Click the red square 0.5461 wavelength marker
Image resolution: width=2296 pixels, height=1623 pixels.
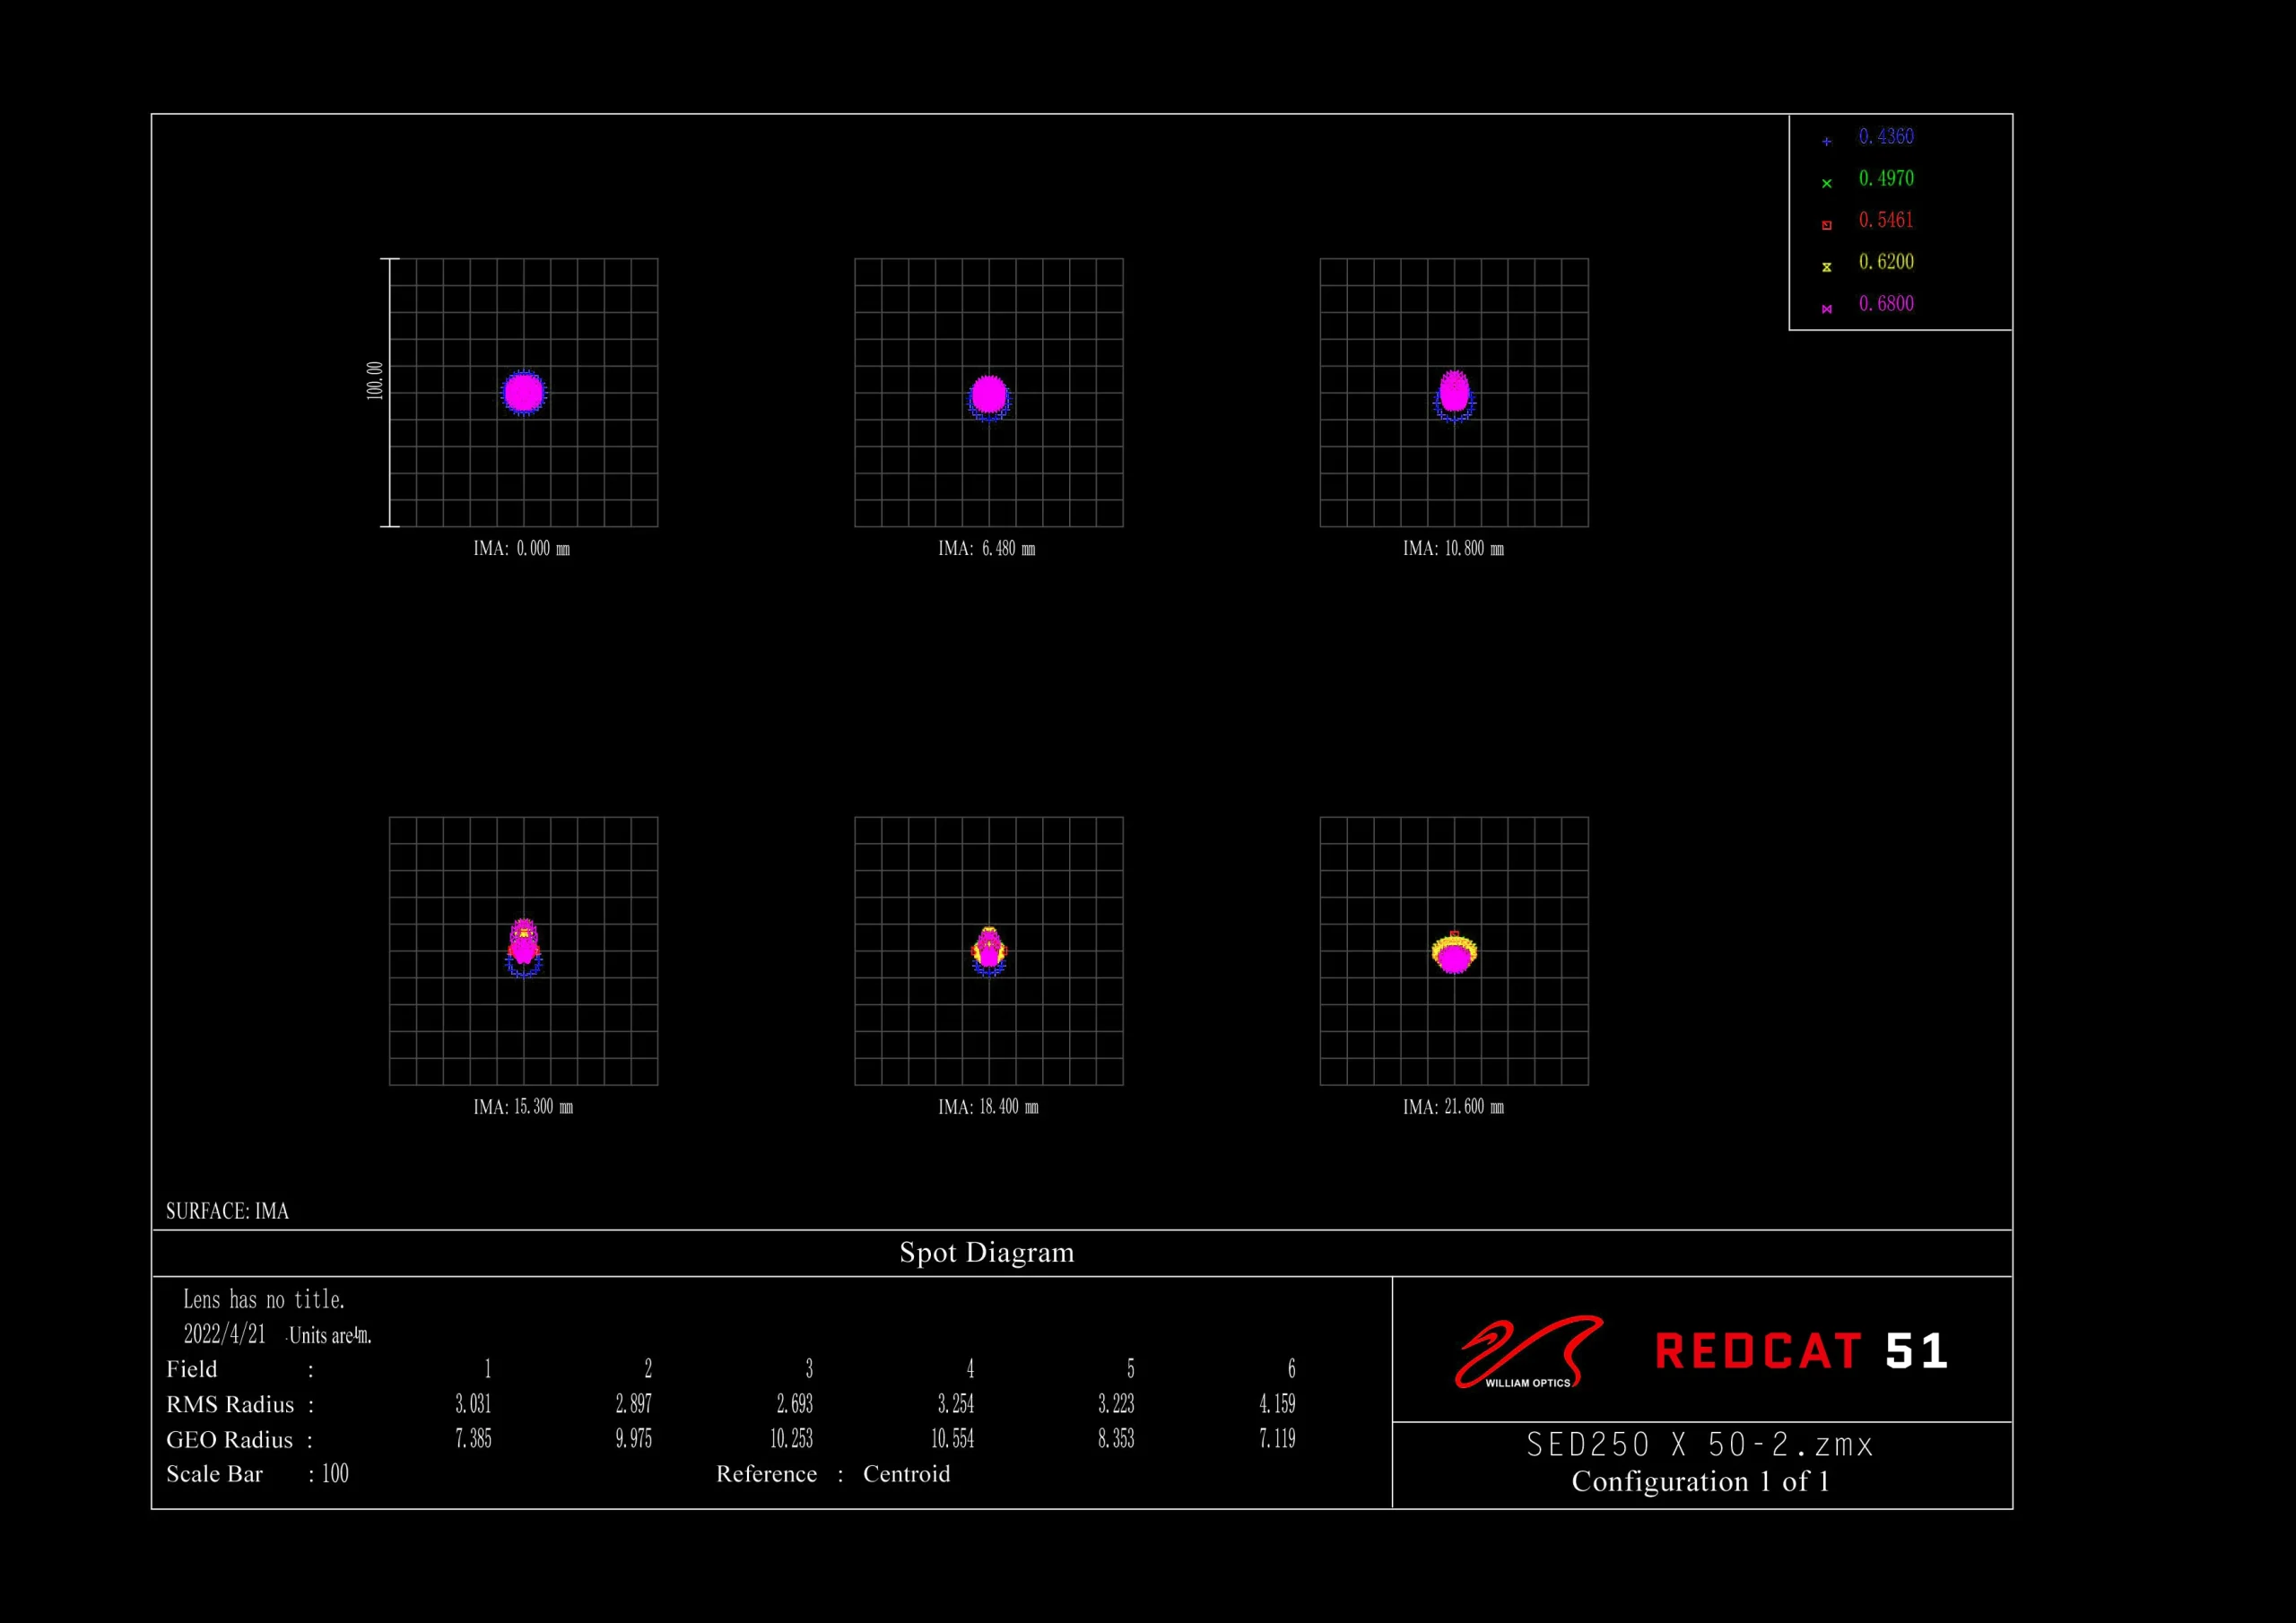click(1827, 225)
